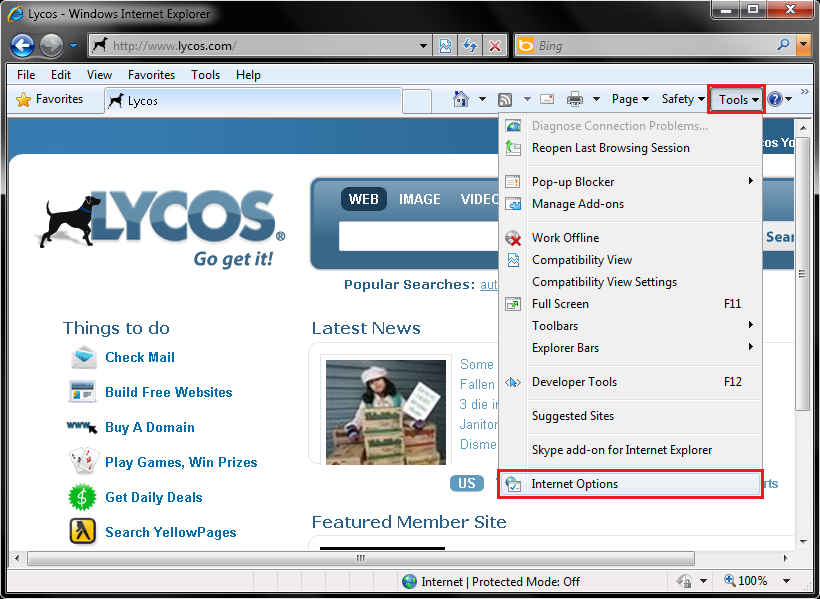Expand the Home button dropdown arrow

click(482, 99)
